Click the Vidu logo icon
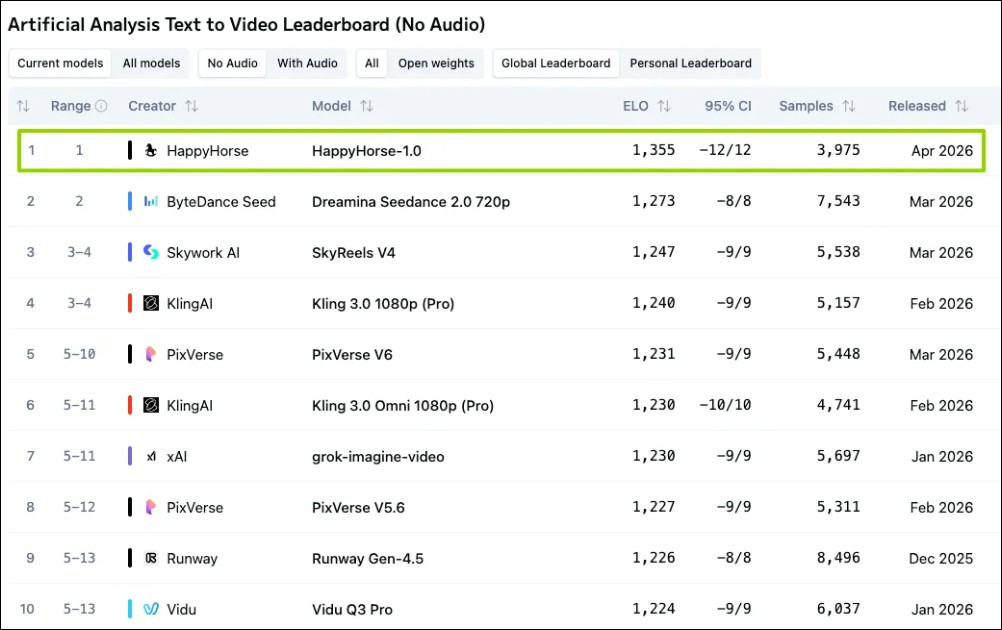Screen dimensions: 1002x630 pyautogui.click(x=151, y=610)
